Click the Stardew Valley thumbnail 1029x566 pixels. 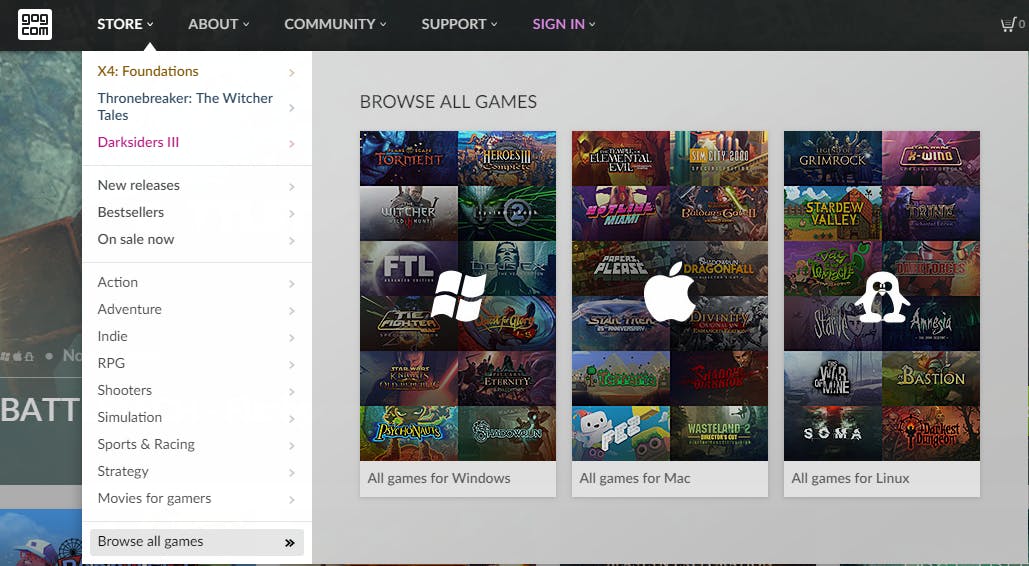click(833, 213)
